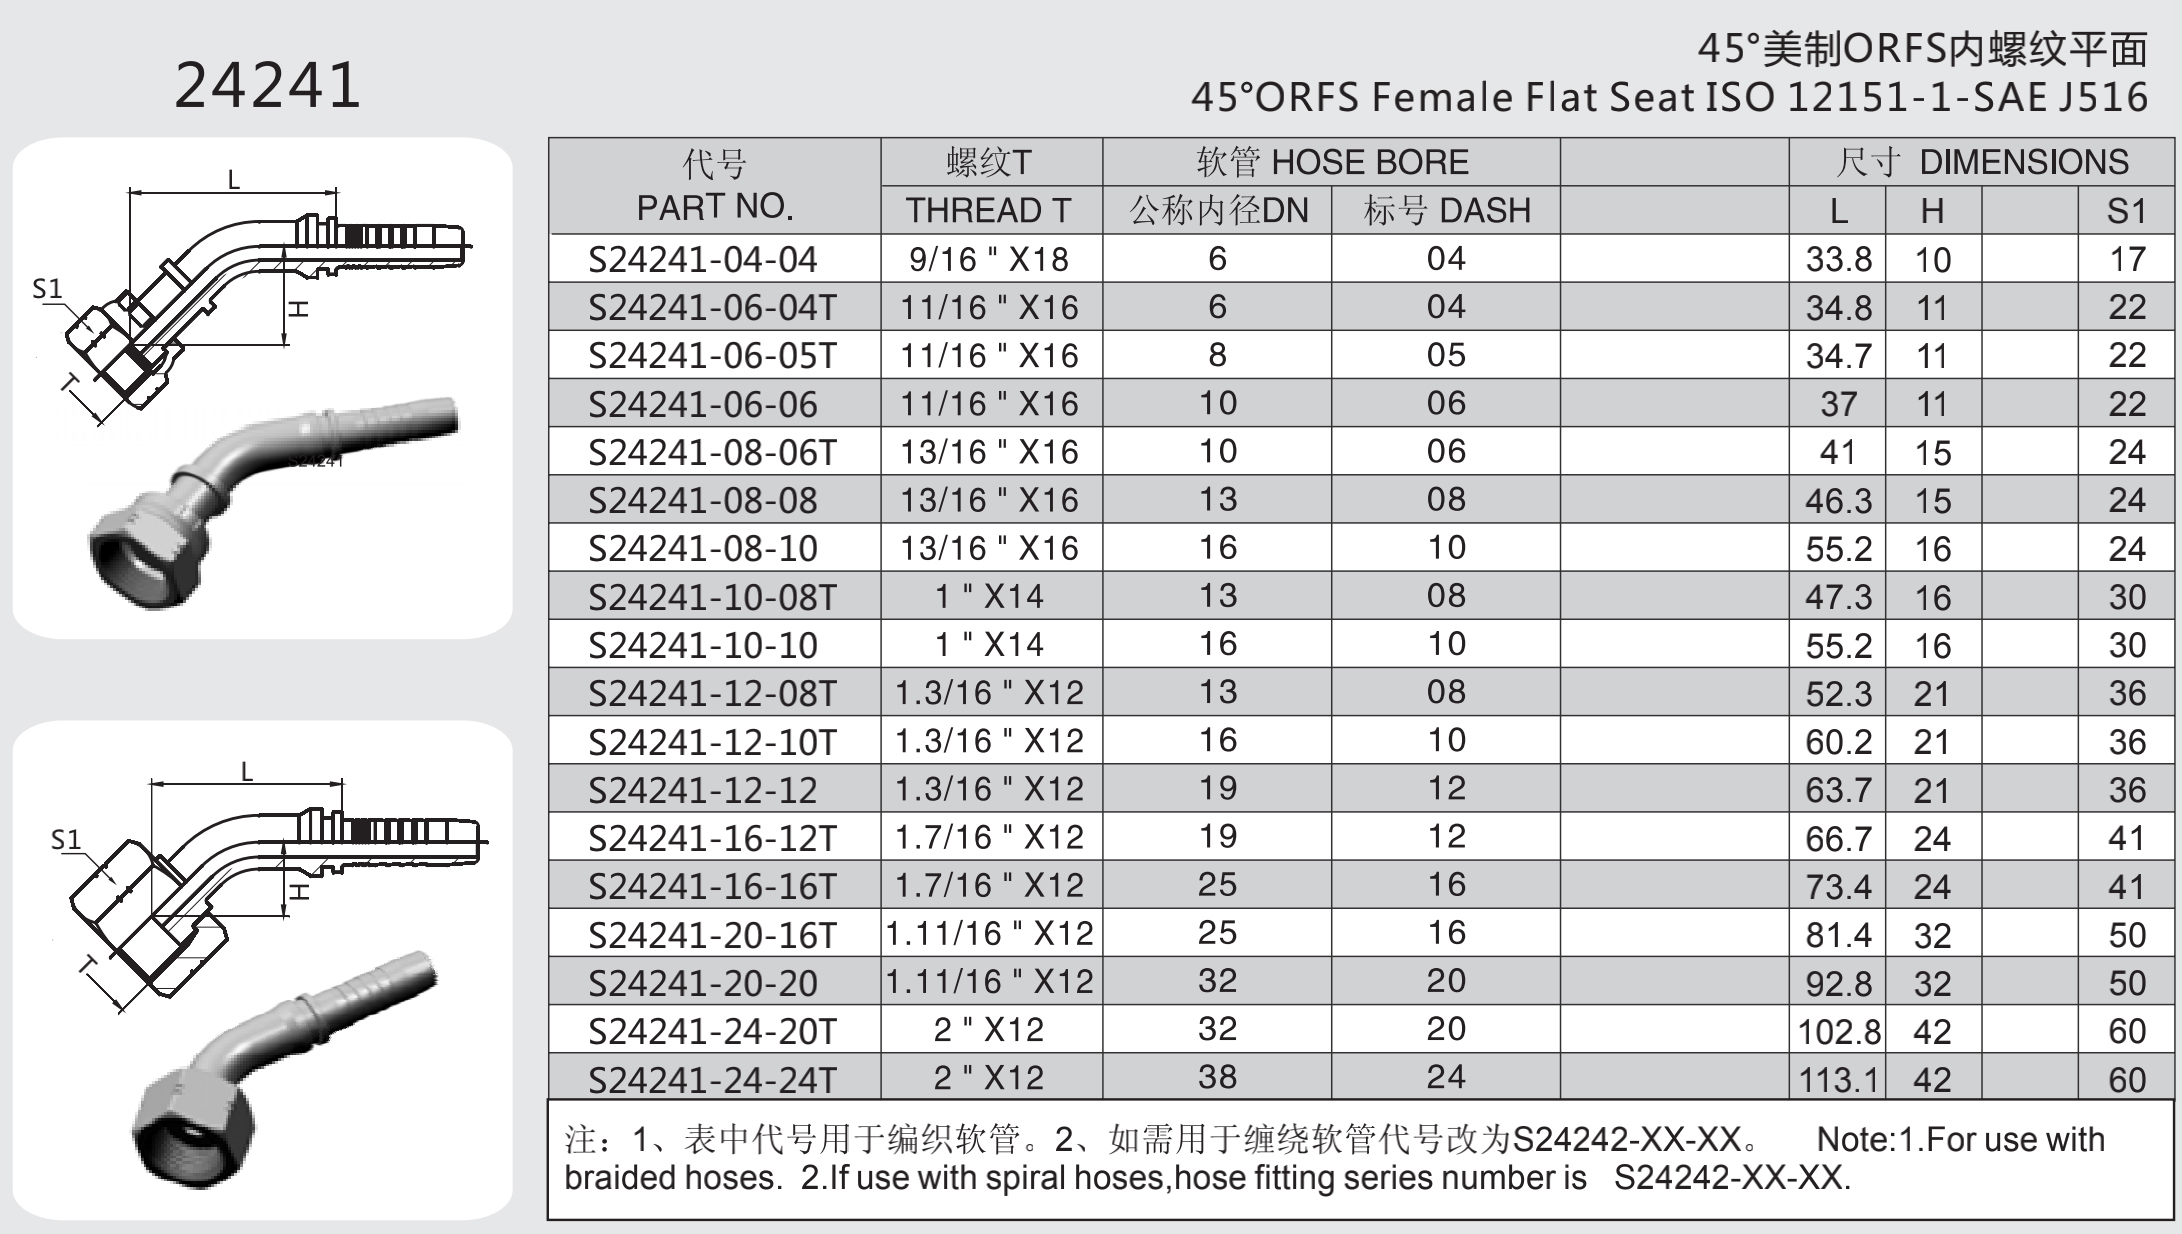Viewport: 2182px width, 1234px height.
Task: Select part number S24241-24-24T
Action: pos(712,1080)
